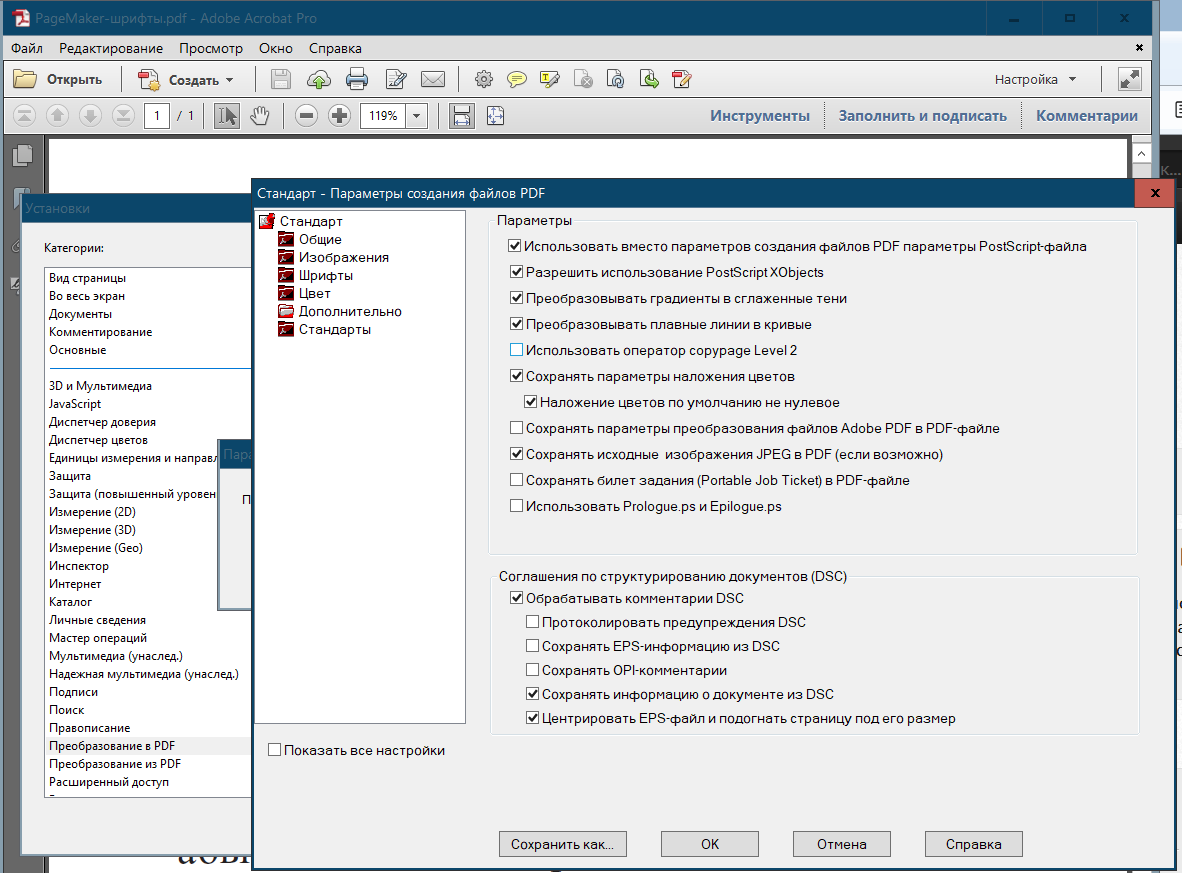This screenshot has height=873, width=1182.
Task: Click the Edit text and images icon
Action: (396, 79)
